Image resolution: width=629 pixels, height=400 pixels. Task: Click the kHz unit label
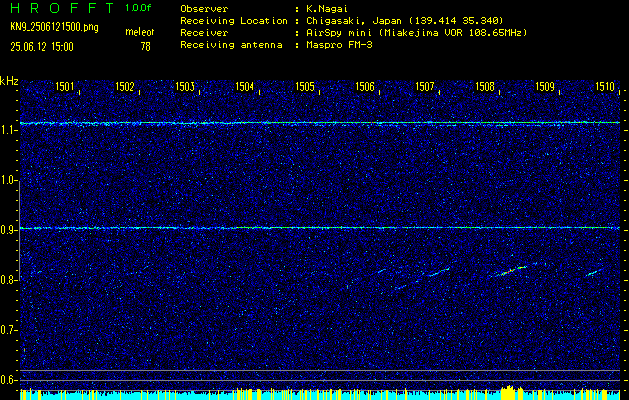click(x=9, y=81)
